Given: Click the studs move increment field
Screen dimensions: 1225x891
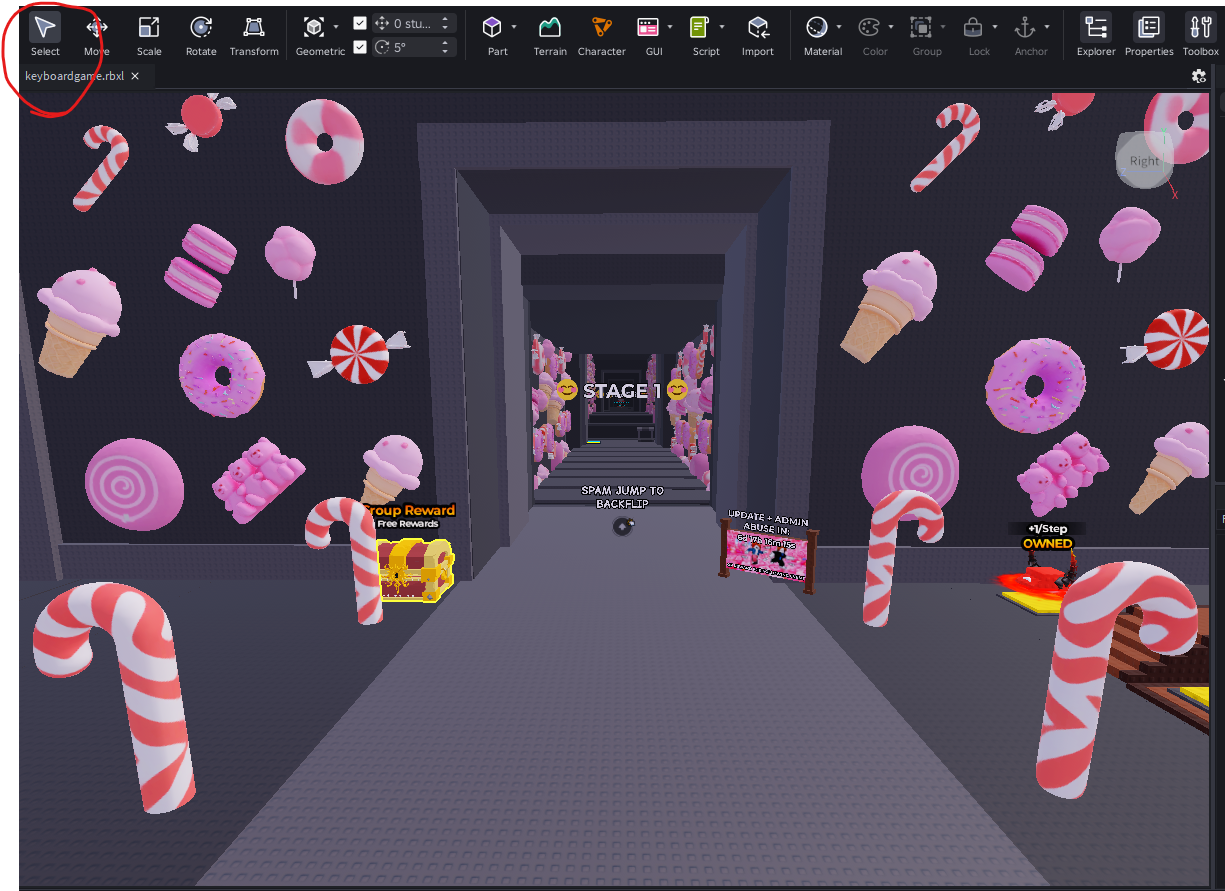Looking at the screenshot, I should coord(413,23).
